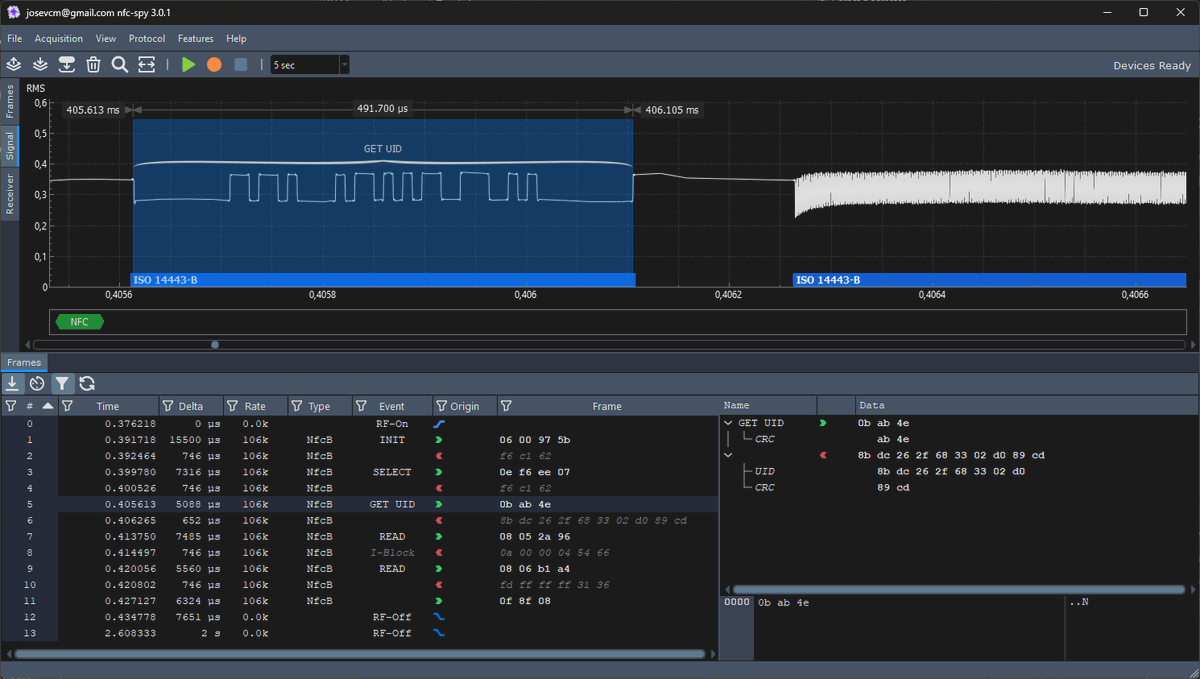Select frame row 7 READ at 0.413750
1200x679 pixels.
360,536
